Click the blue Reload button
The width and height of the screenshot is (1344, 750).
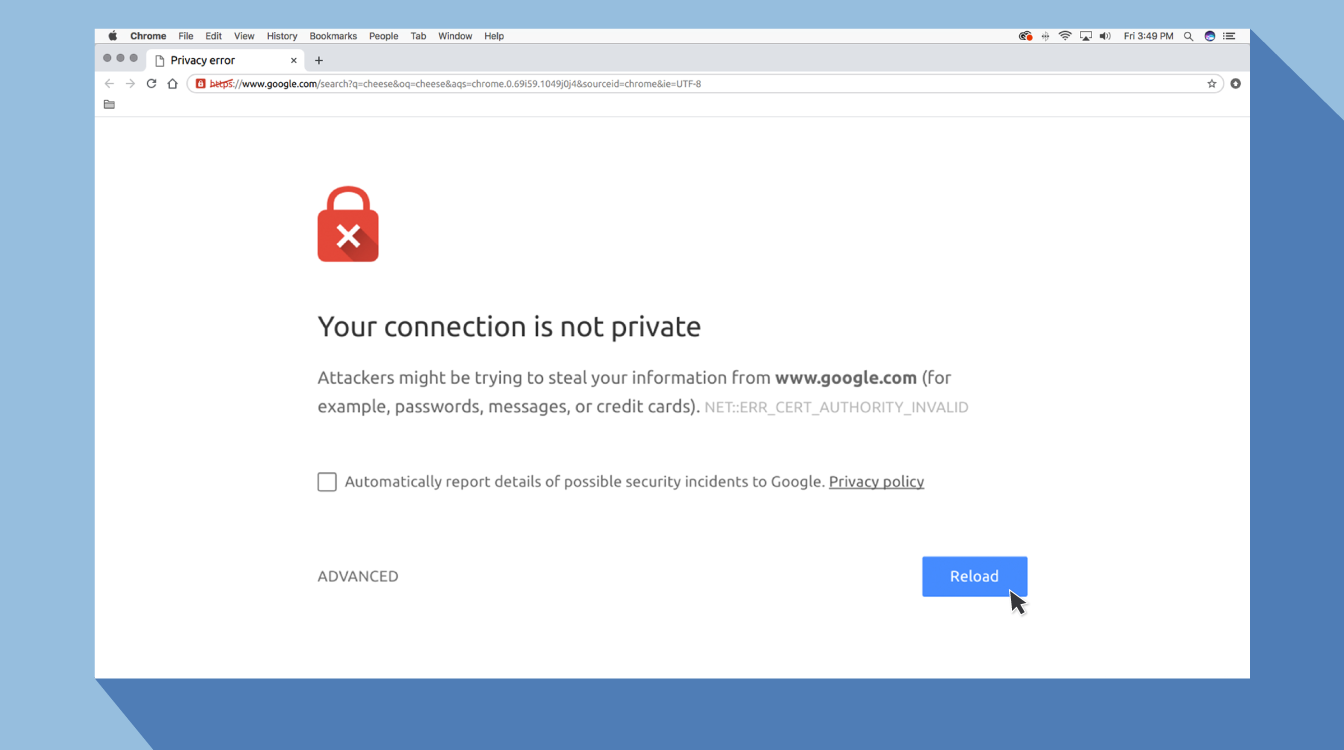(x=974, y=576)
